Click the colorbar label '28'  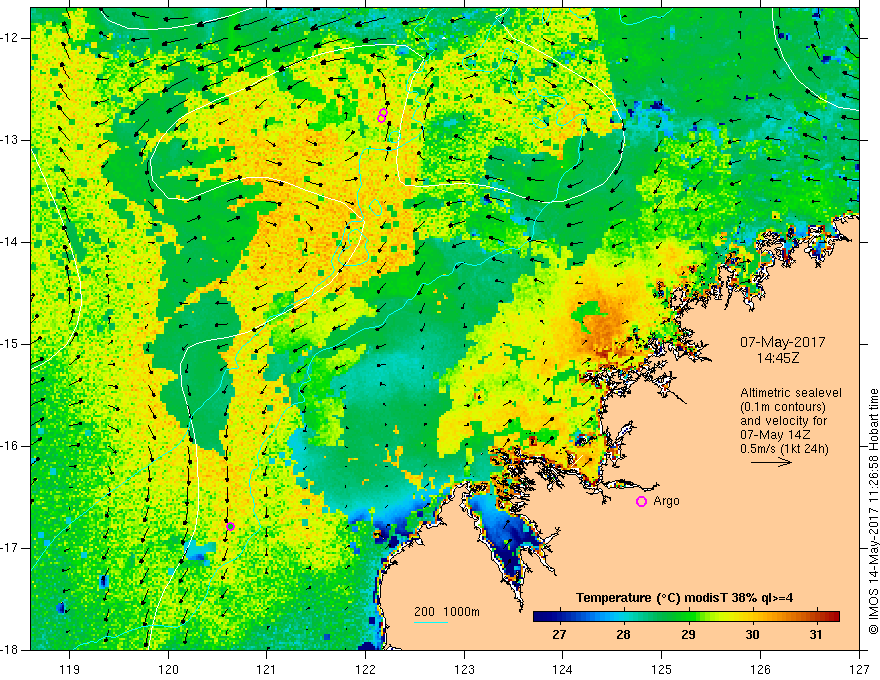click(623, 635)
